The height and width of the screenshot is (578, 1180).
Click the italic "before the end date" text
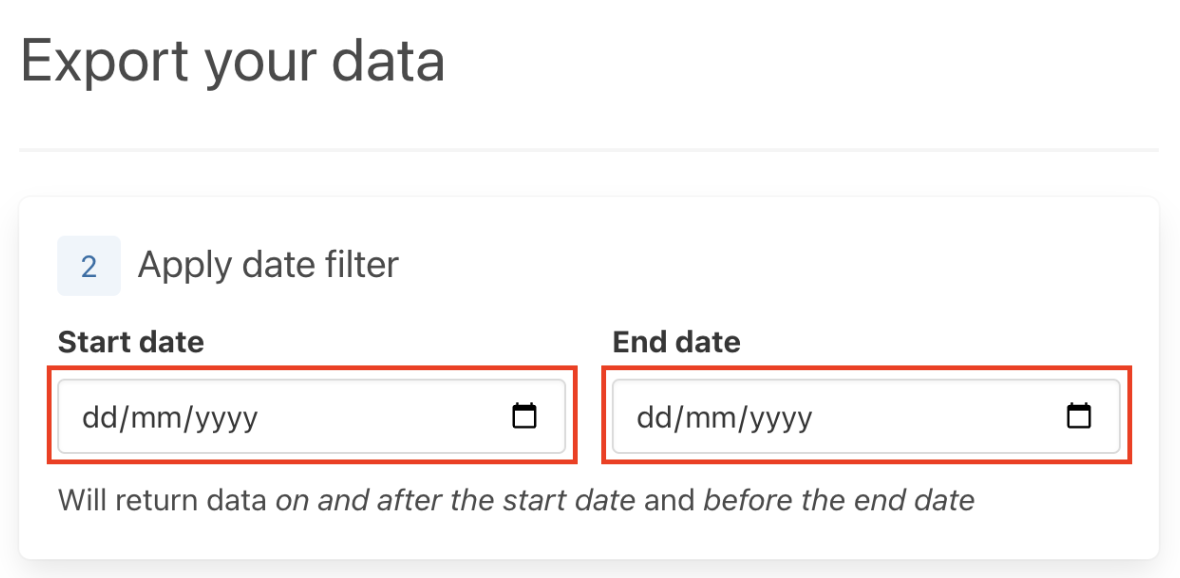pyautogui.click(x=839, y=500)
